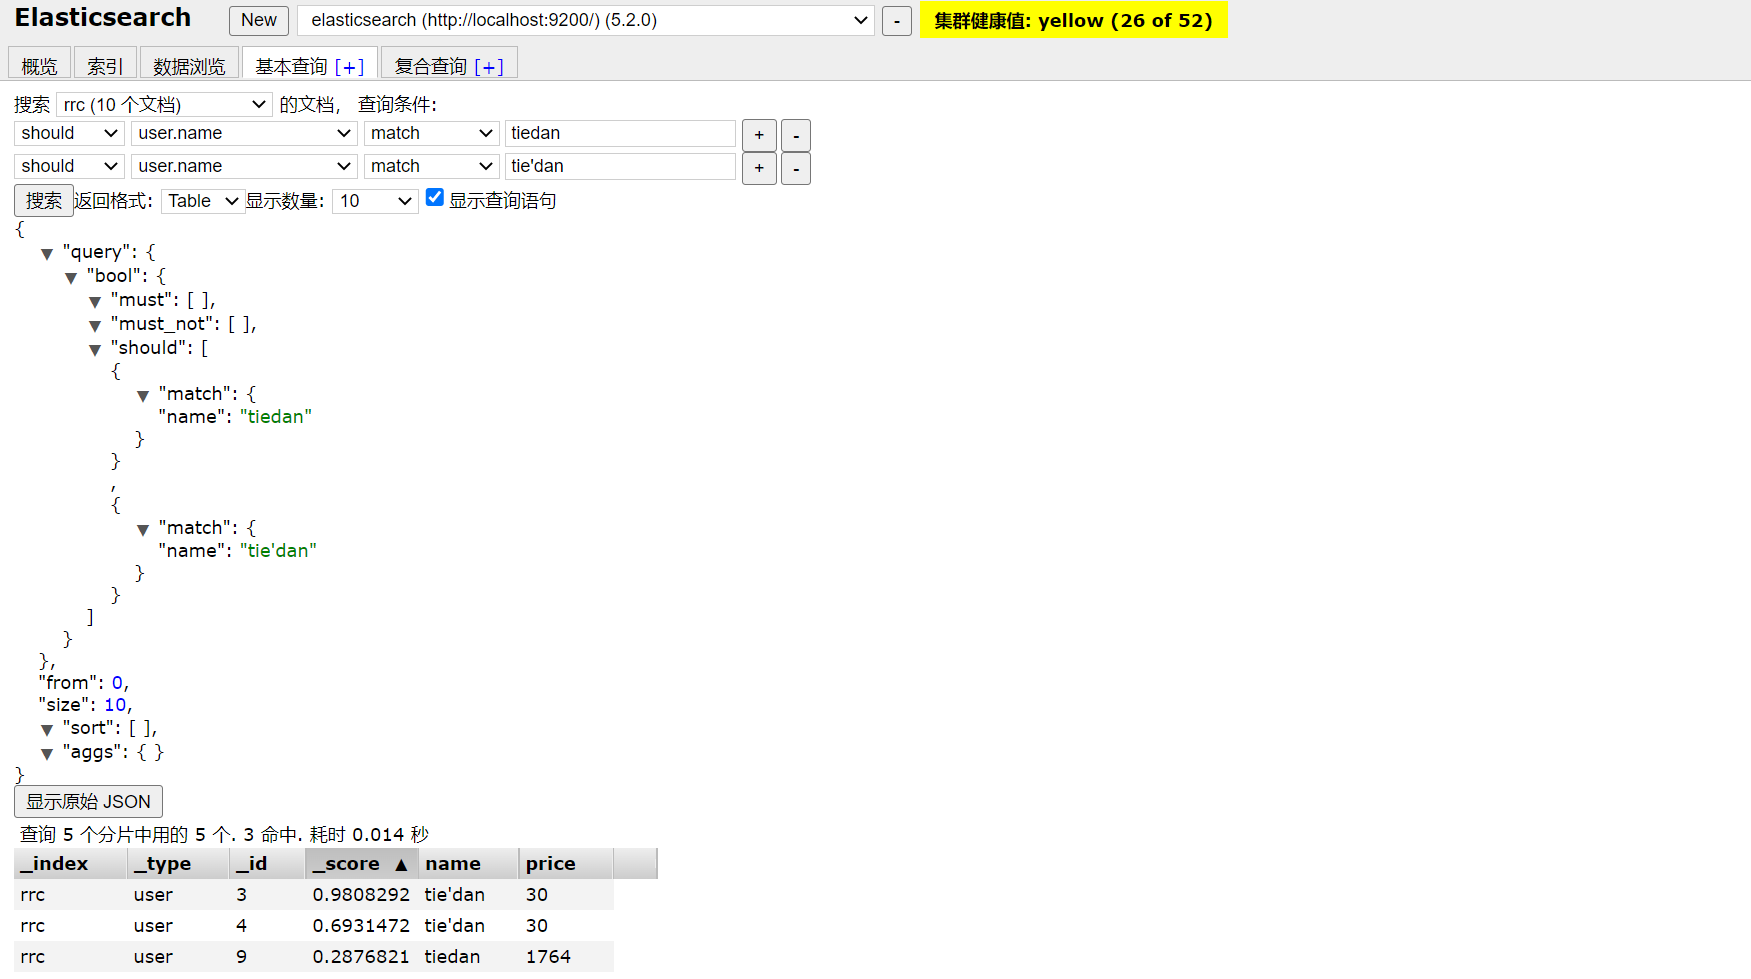Screen dimensions: 1751x979
Task: Collapse the "query" JSON node
Action: 47,254
